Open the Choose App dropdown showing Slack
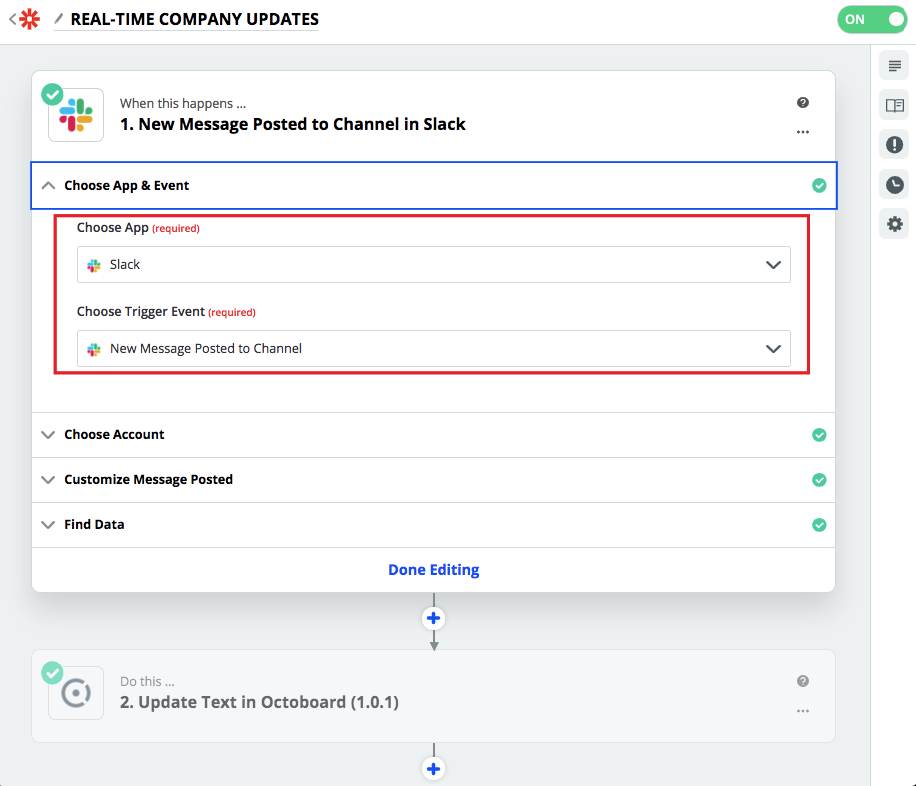Viewport: 916px width, 786px height. 433,265
